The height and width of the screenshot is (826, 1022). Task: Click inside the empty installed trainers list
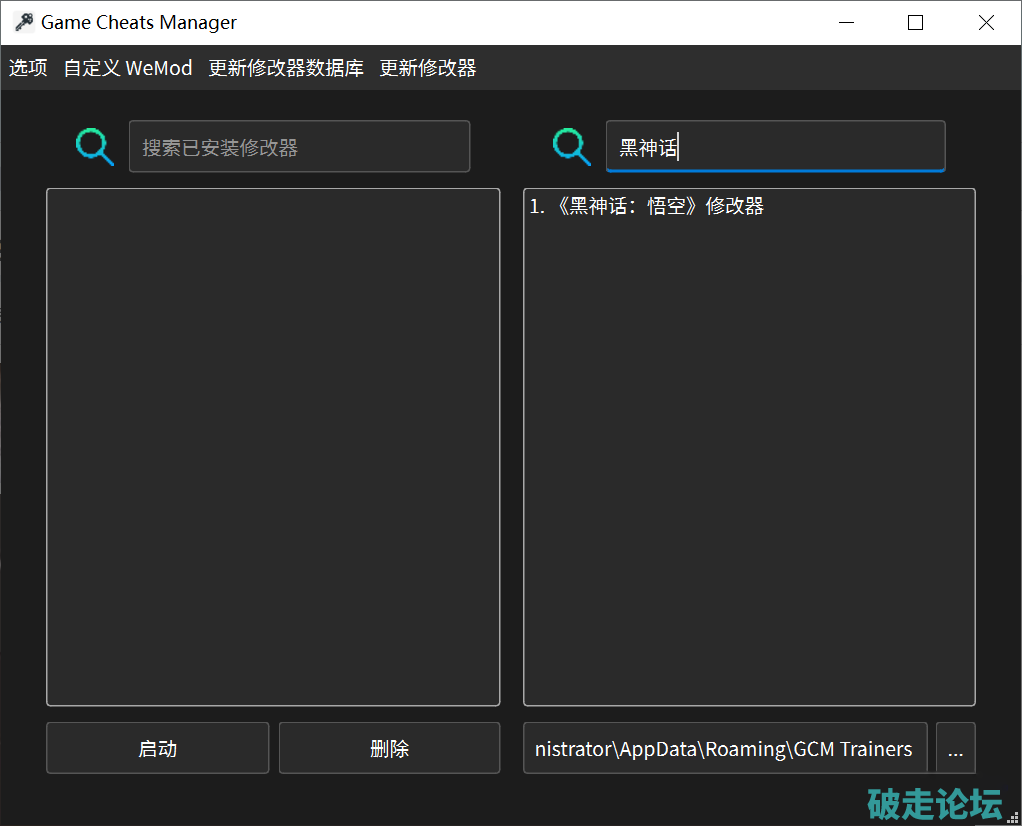click(x=273, y=446)
